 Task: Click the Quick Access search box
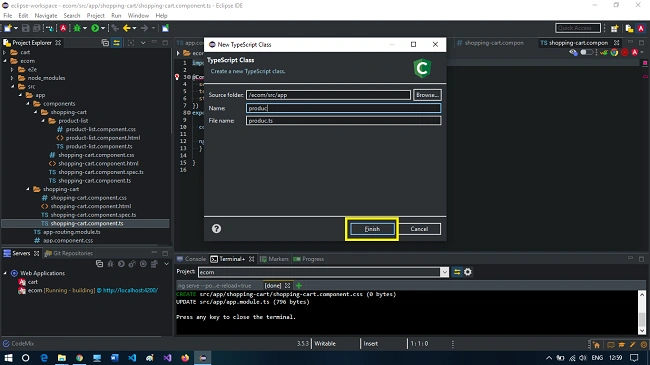pyautogui.click(x=578, y=28)
